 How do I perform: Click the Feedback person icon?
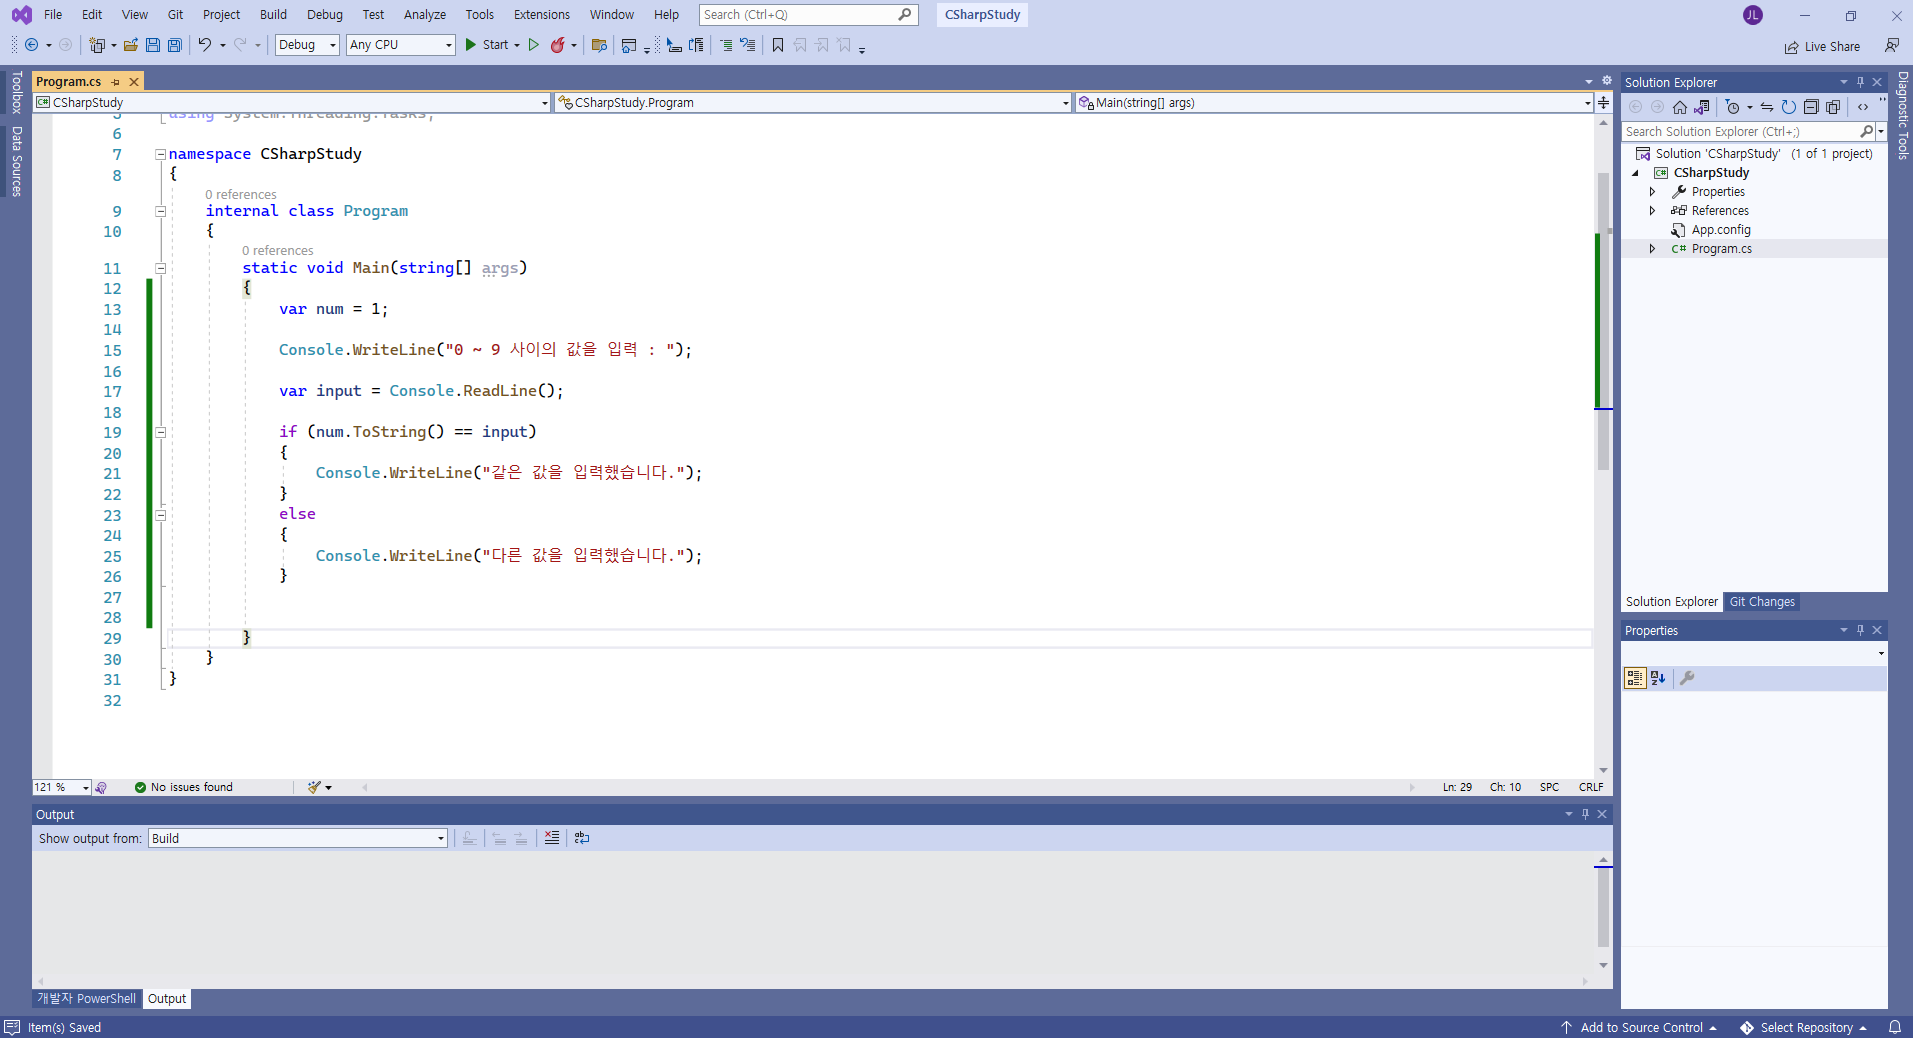tap(1892, 45)
